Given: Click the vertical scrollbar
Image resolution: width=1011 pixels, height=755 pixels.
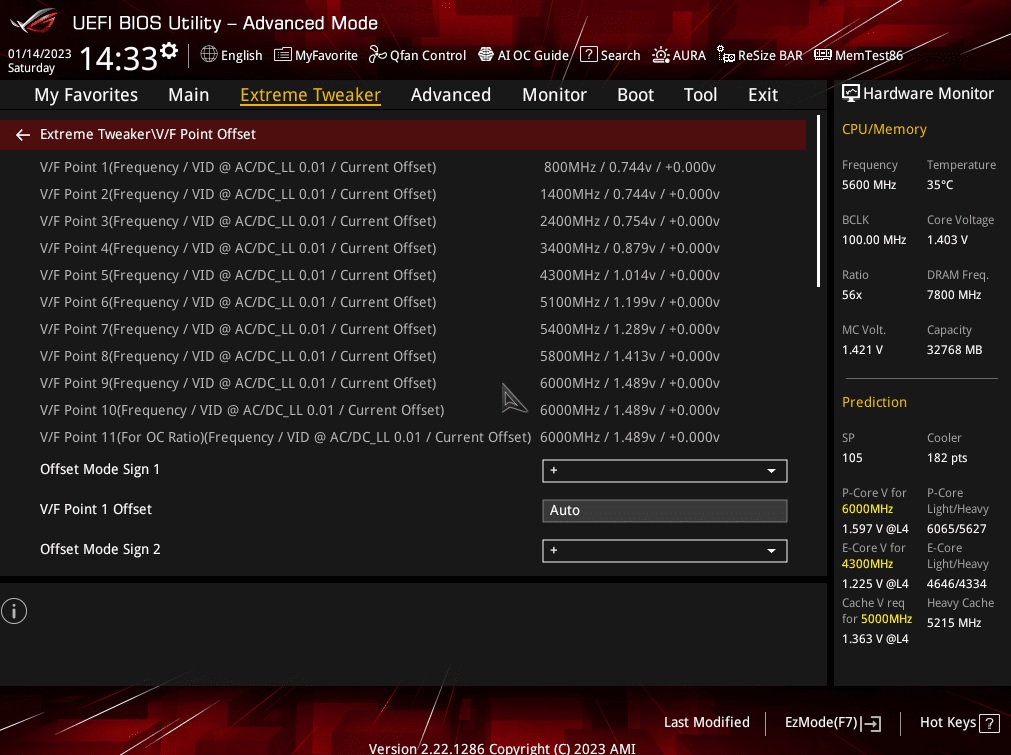Looking at the screenshot, I should coord(818,201).
